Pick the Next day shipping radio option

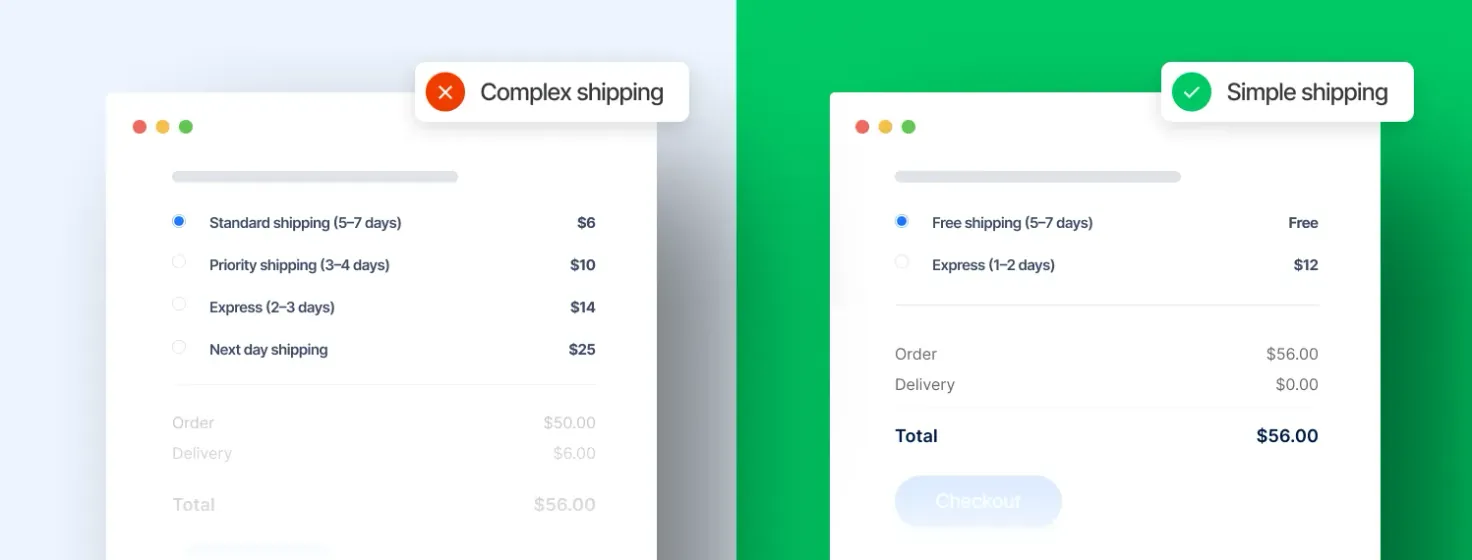click(x=179, y=347)
